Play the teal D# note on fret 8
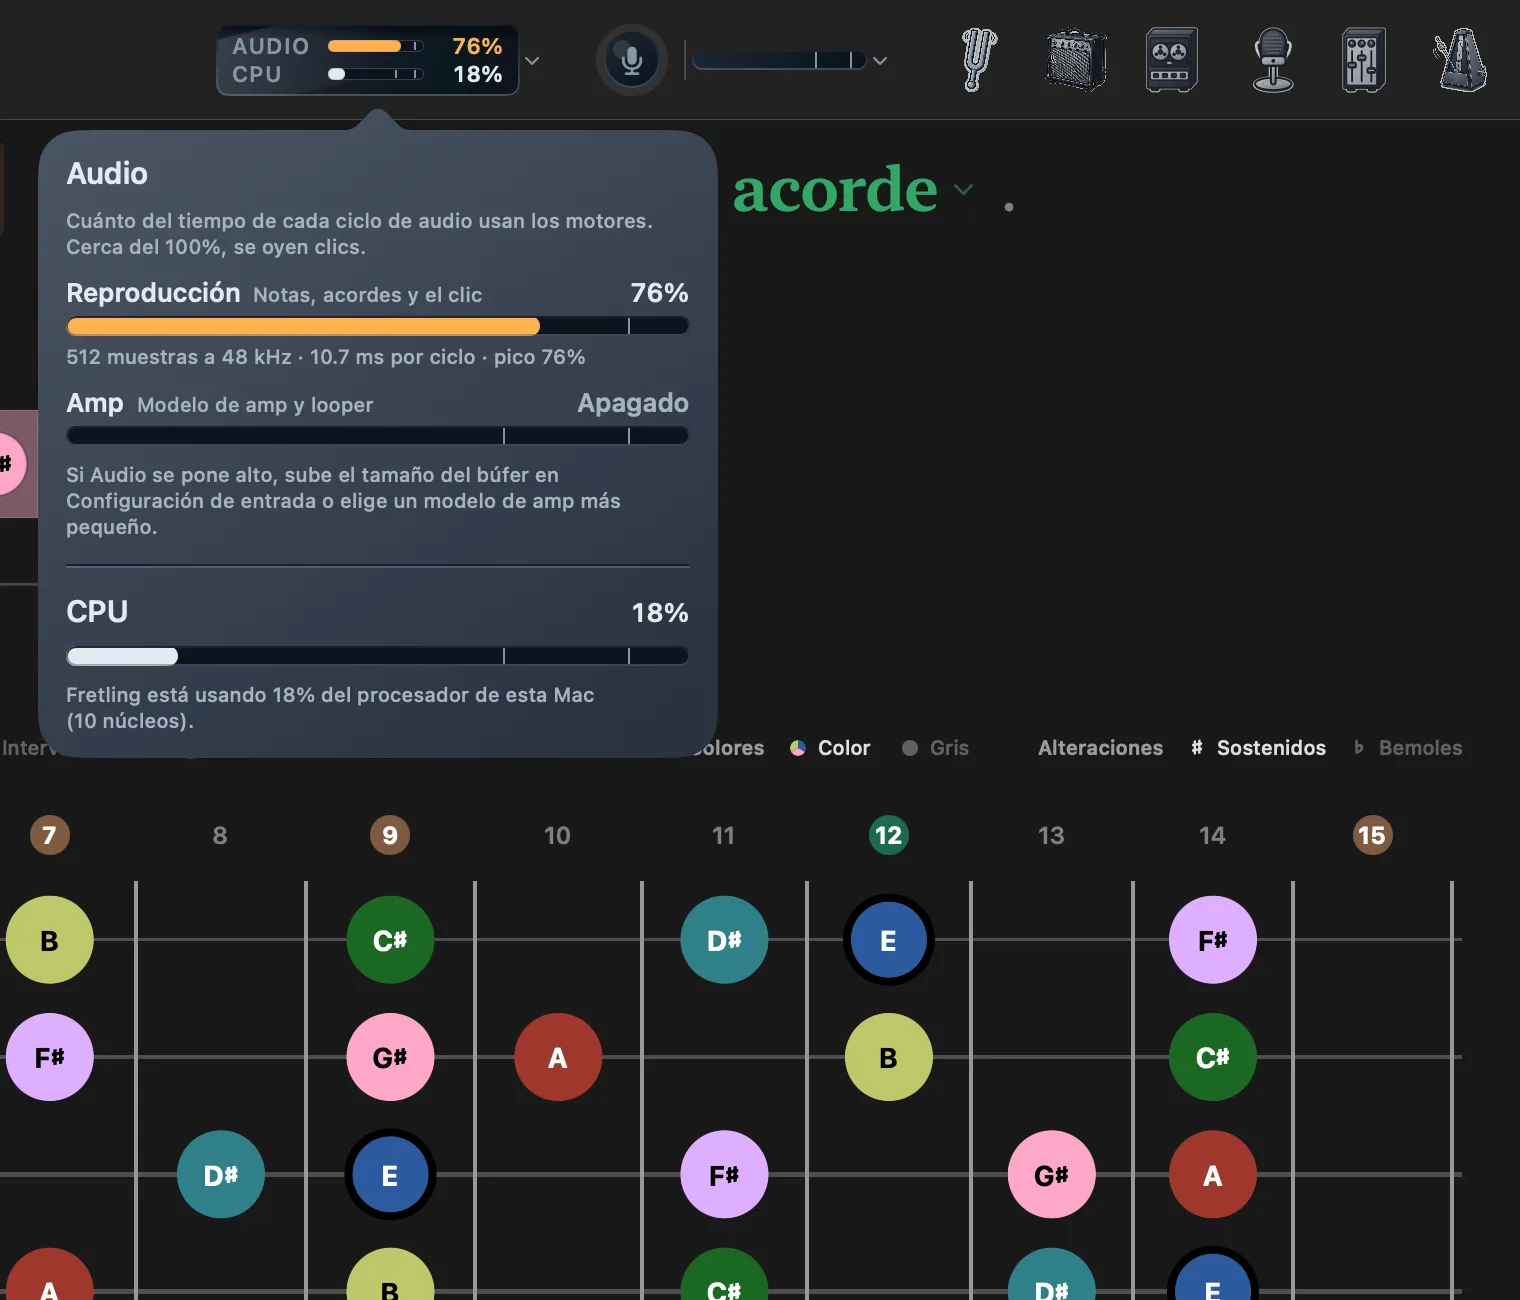Screen dimensions: 1520x1300 (221, 1174)
